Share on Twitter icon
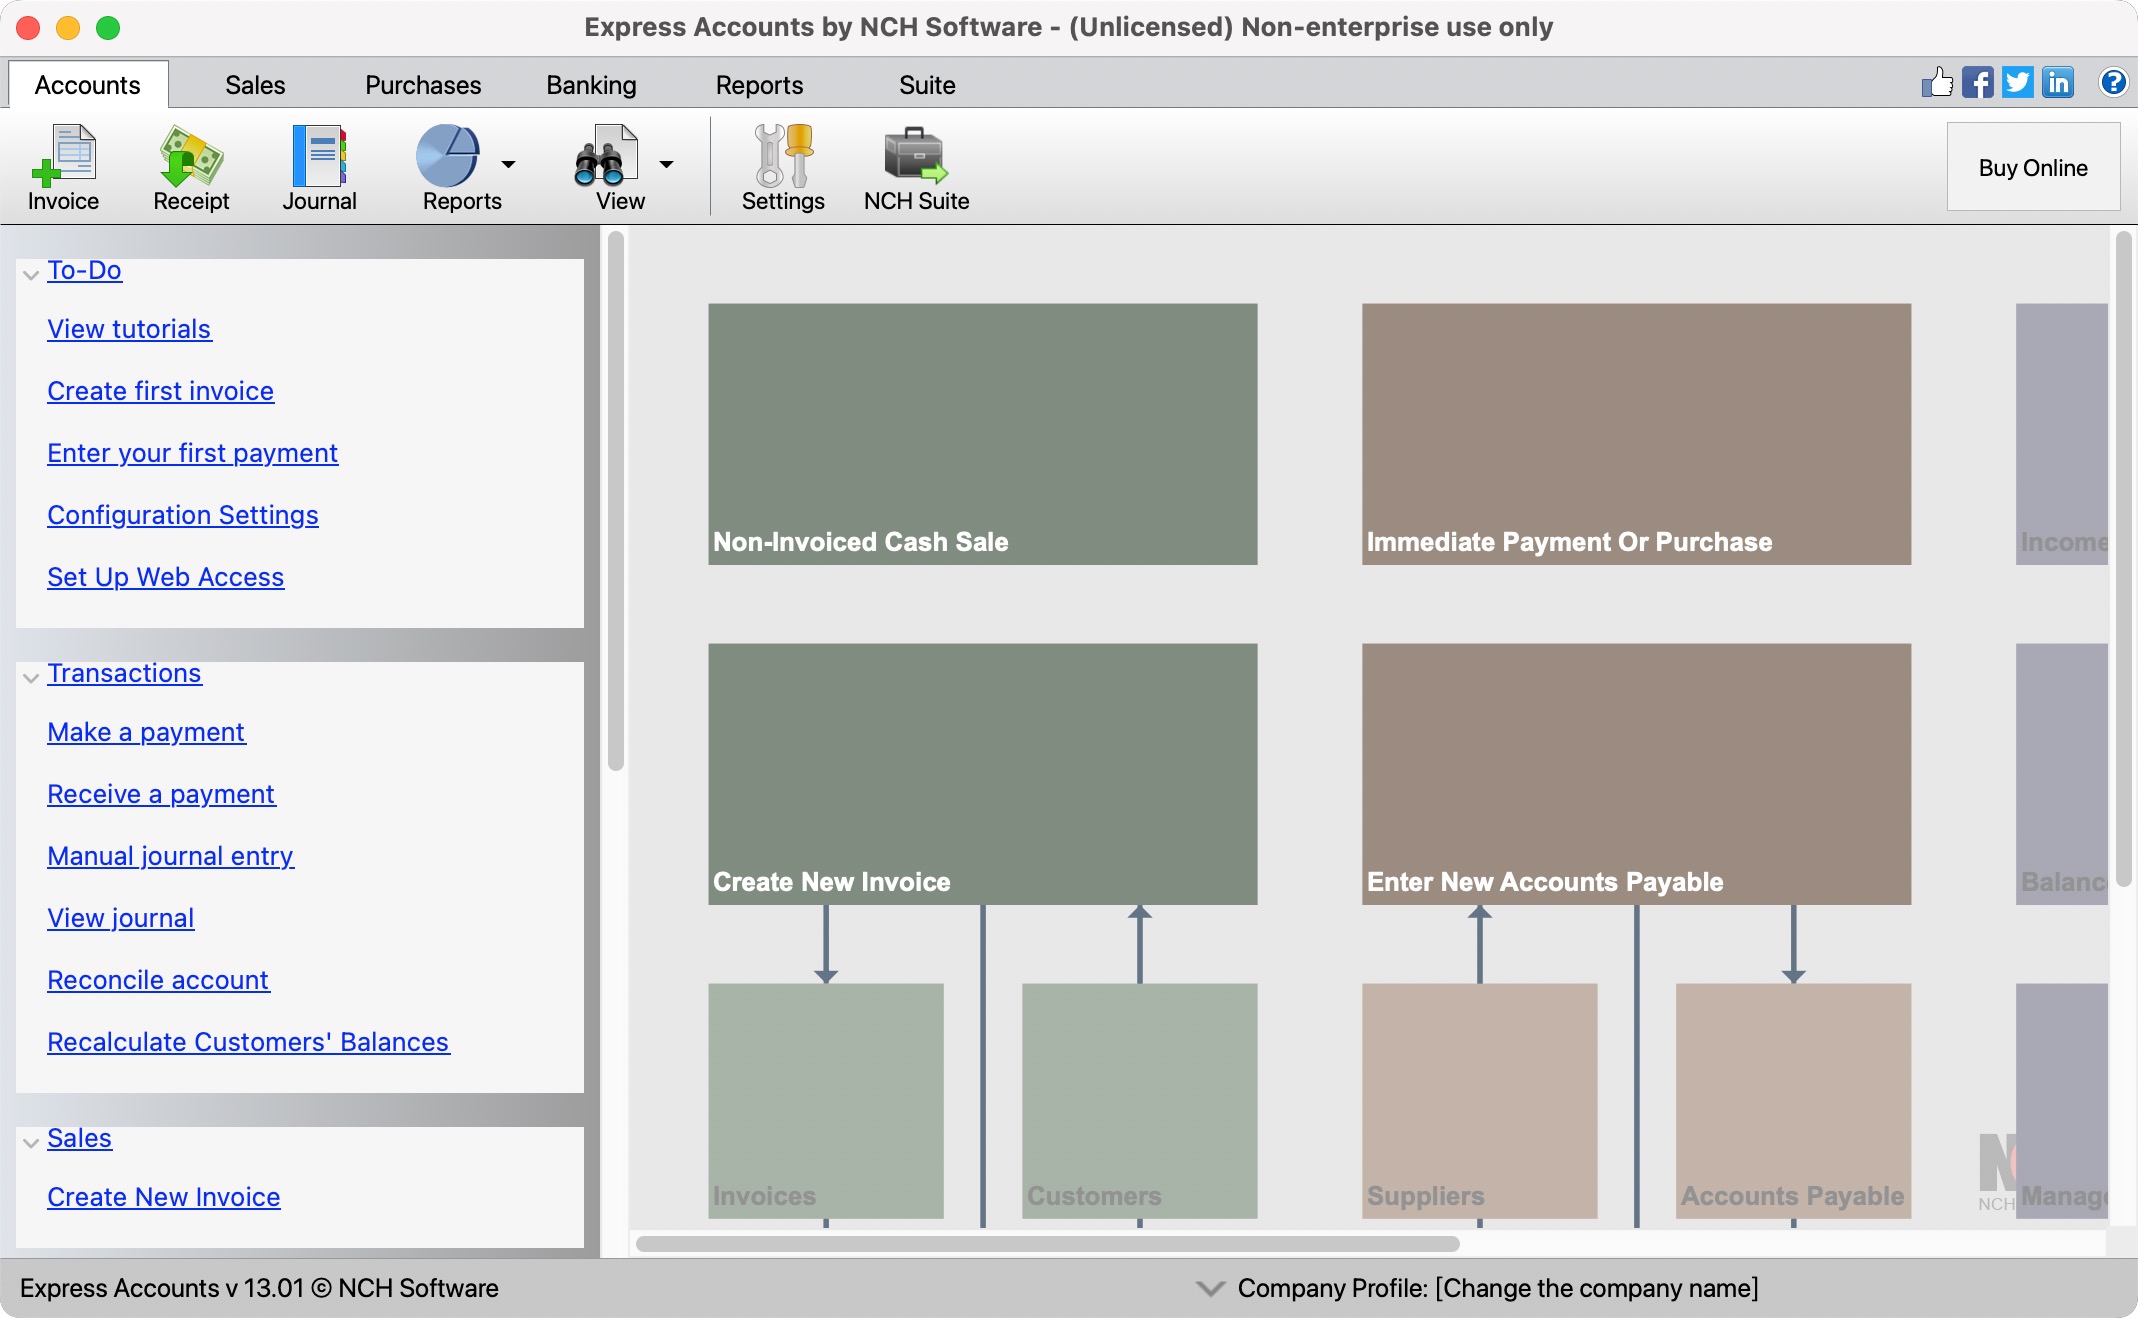Image resolution: width=2138 pixels, height=1318 pixels. [2017, 82]
